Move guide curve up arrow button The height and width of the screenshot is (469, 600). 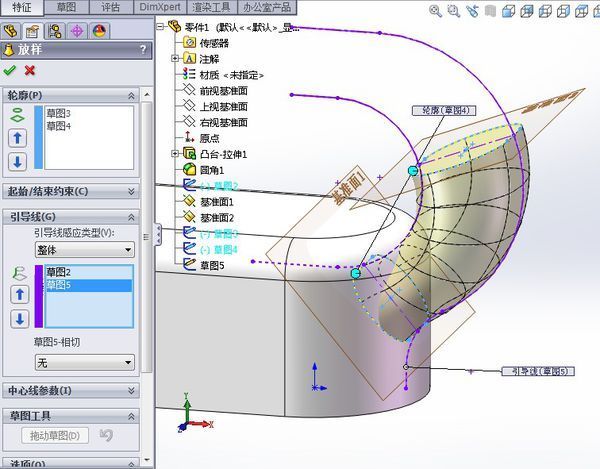coord(20,295)
